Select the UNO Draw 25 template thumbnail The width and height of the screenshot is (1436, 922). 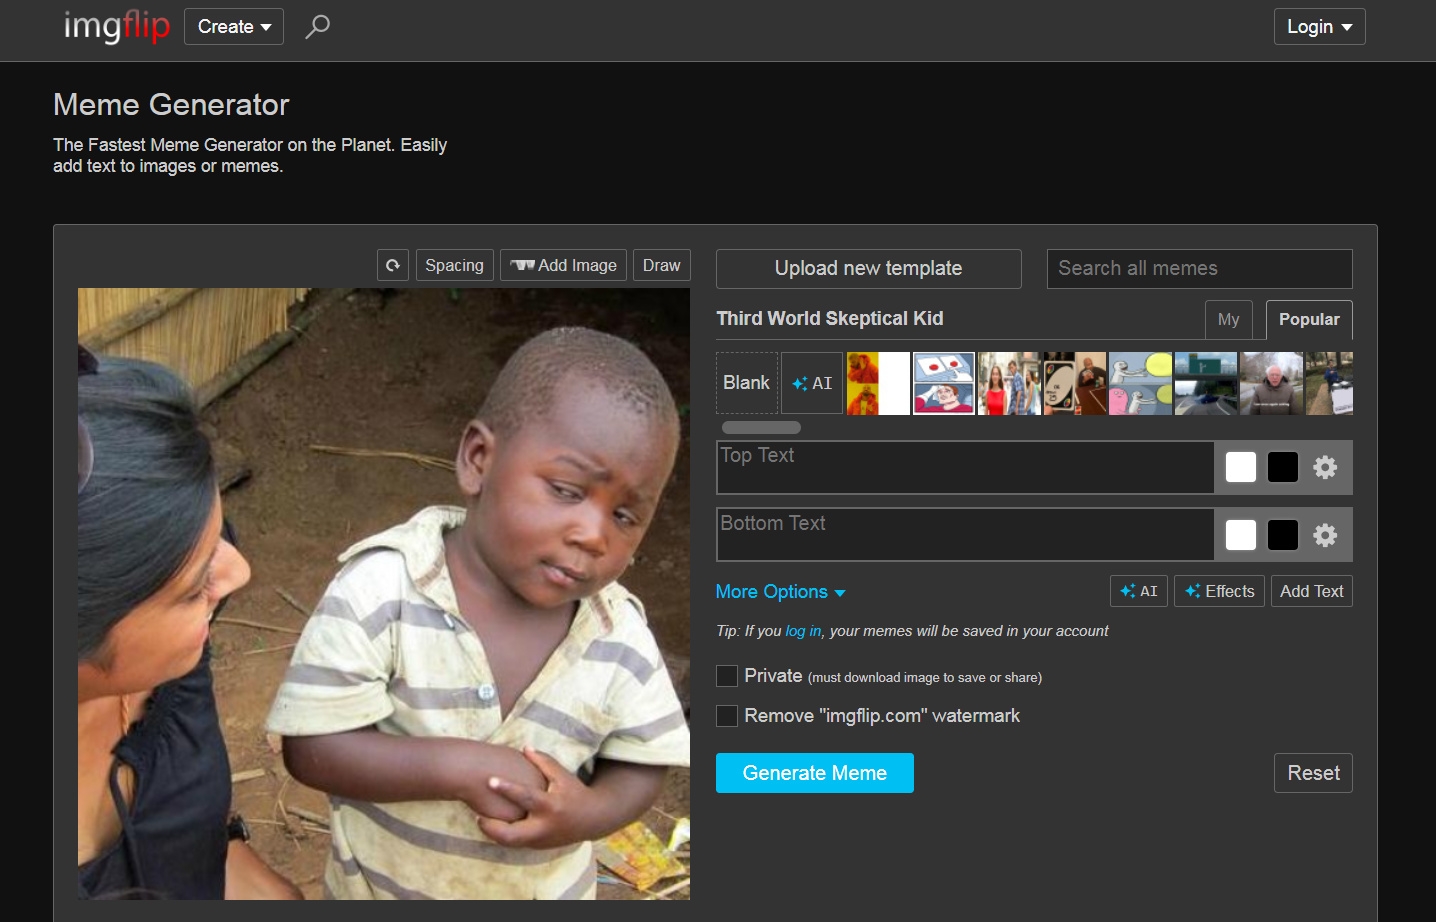click(1075, 383)
